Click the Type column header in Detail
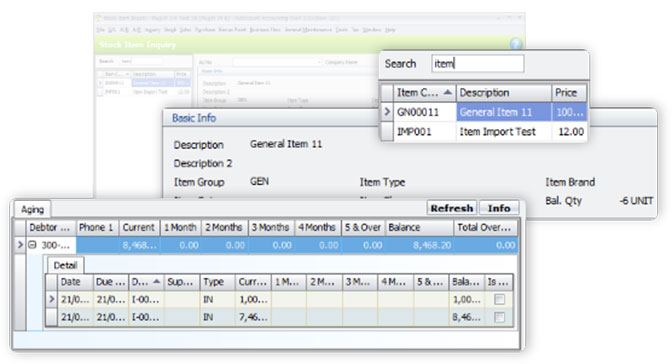The image size is (672, 364). [x=217, y=282]
